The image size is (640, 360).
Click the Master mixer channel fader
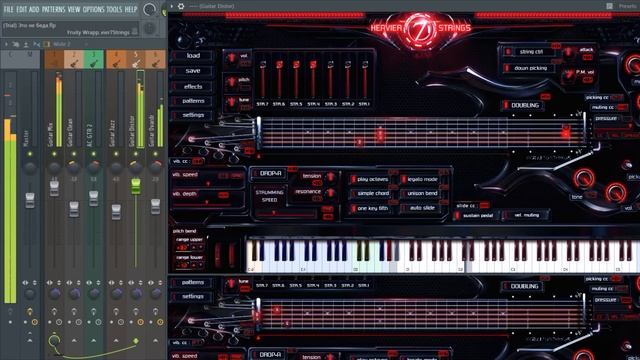[30, 200]
